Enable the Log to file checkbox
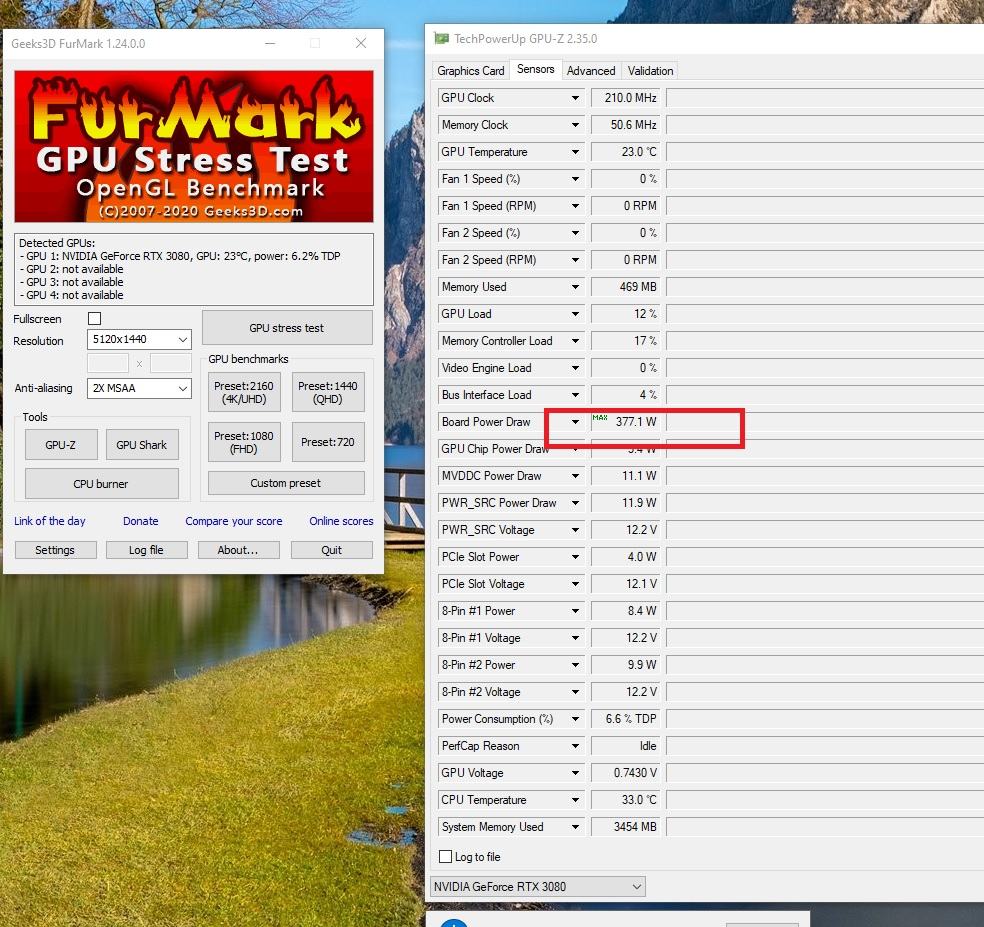This screenshot has width=984, height=927. tap(446, 857)
